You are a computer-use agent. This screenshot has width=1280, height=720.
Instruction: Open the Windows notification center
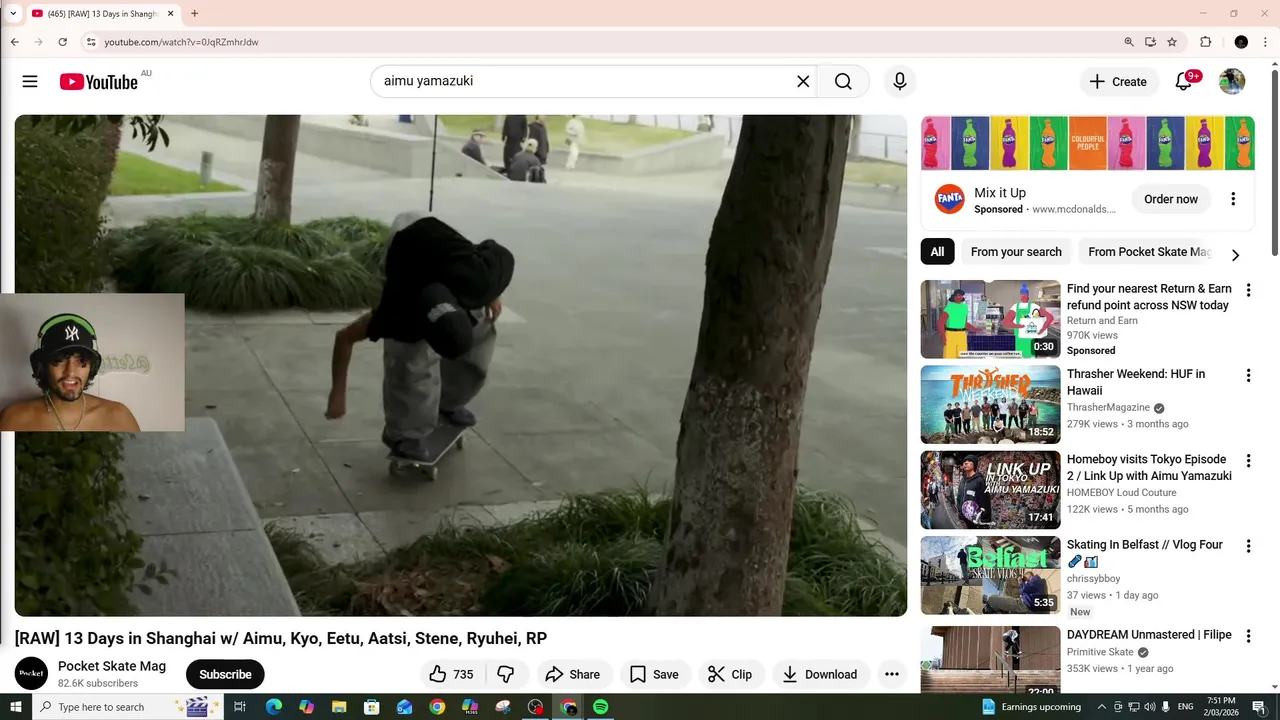[1259, 707]
